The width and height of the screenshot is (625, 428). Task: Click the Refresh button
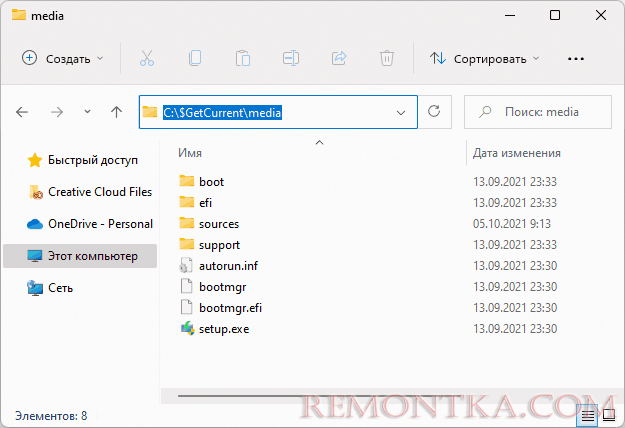pos(434,111)
